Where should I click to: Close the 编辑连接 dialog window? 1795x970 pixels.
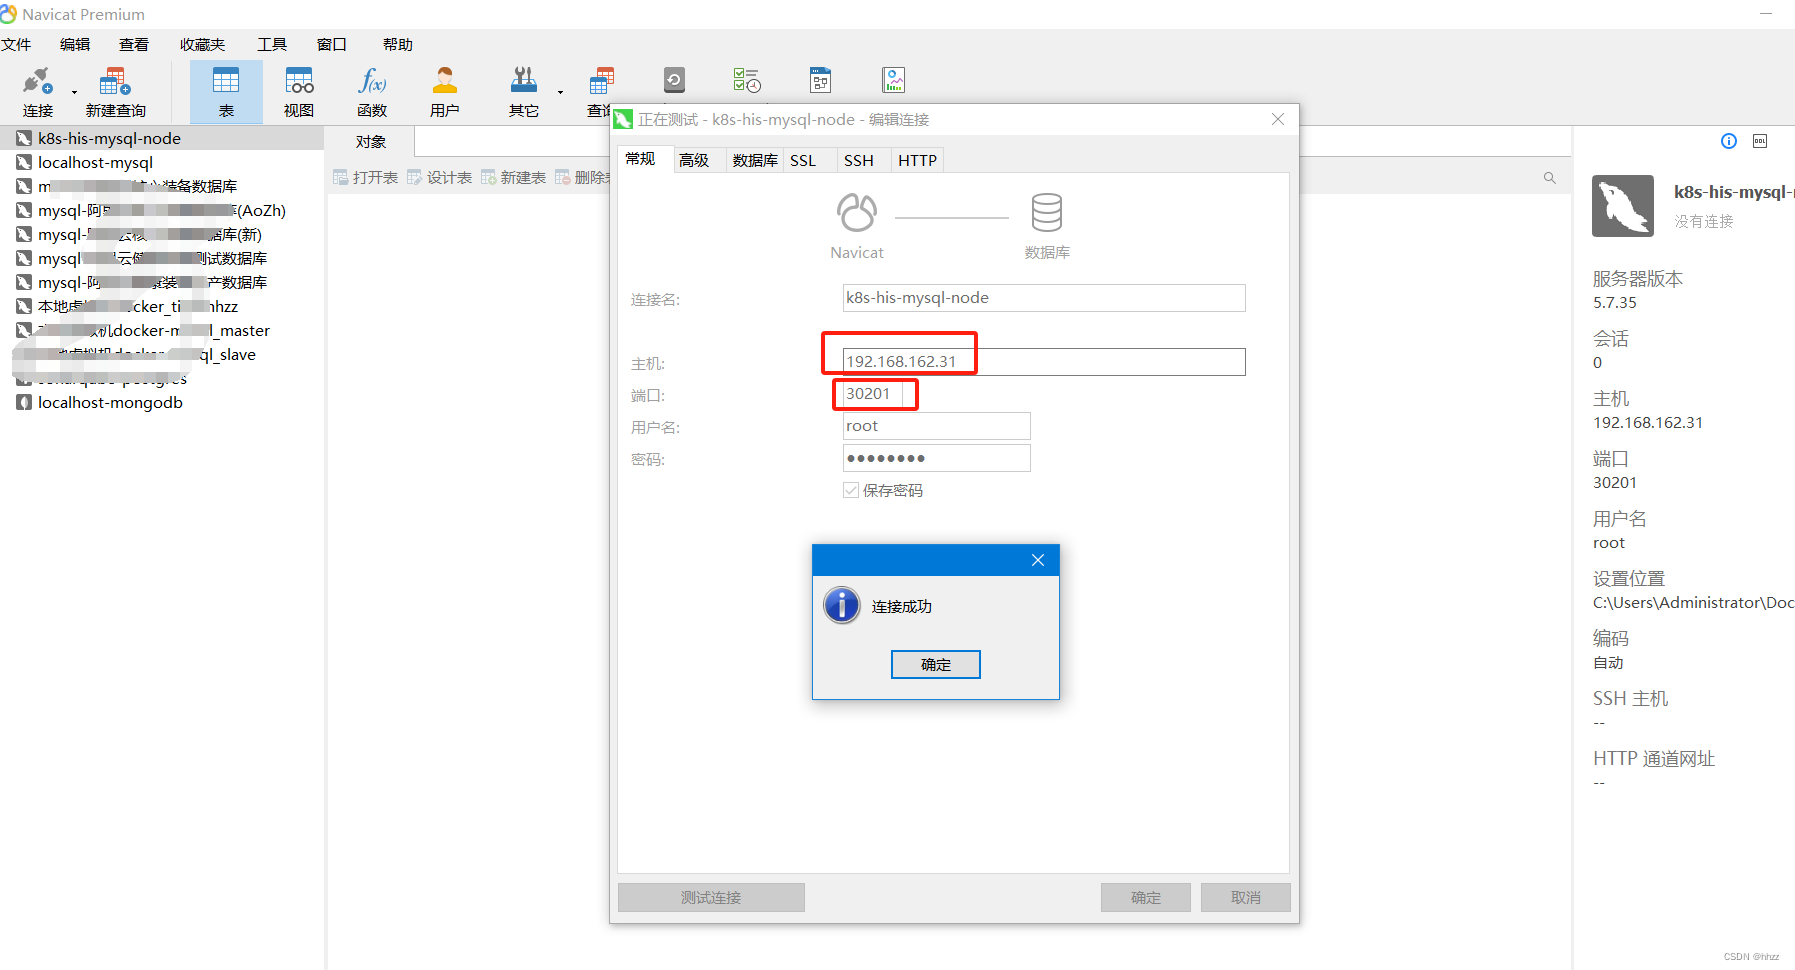[x=1278, y=119]
